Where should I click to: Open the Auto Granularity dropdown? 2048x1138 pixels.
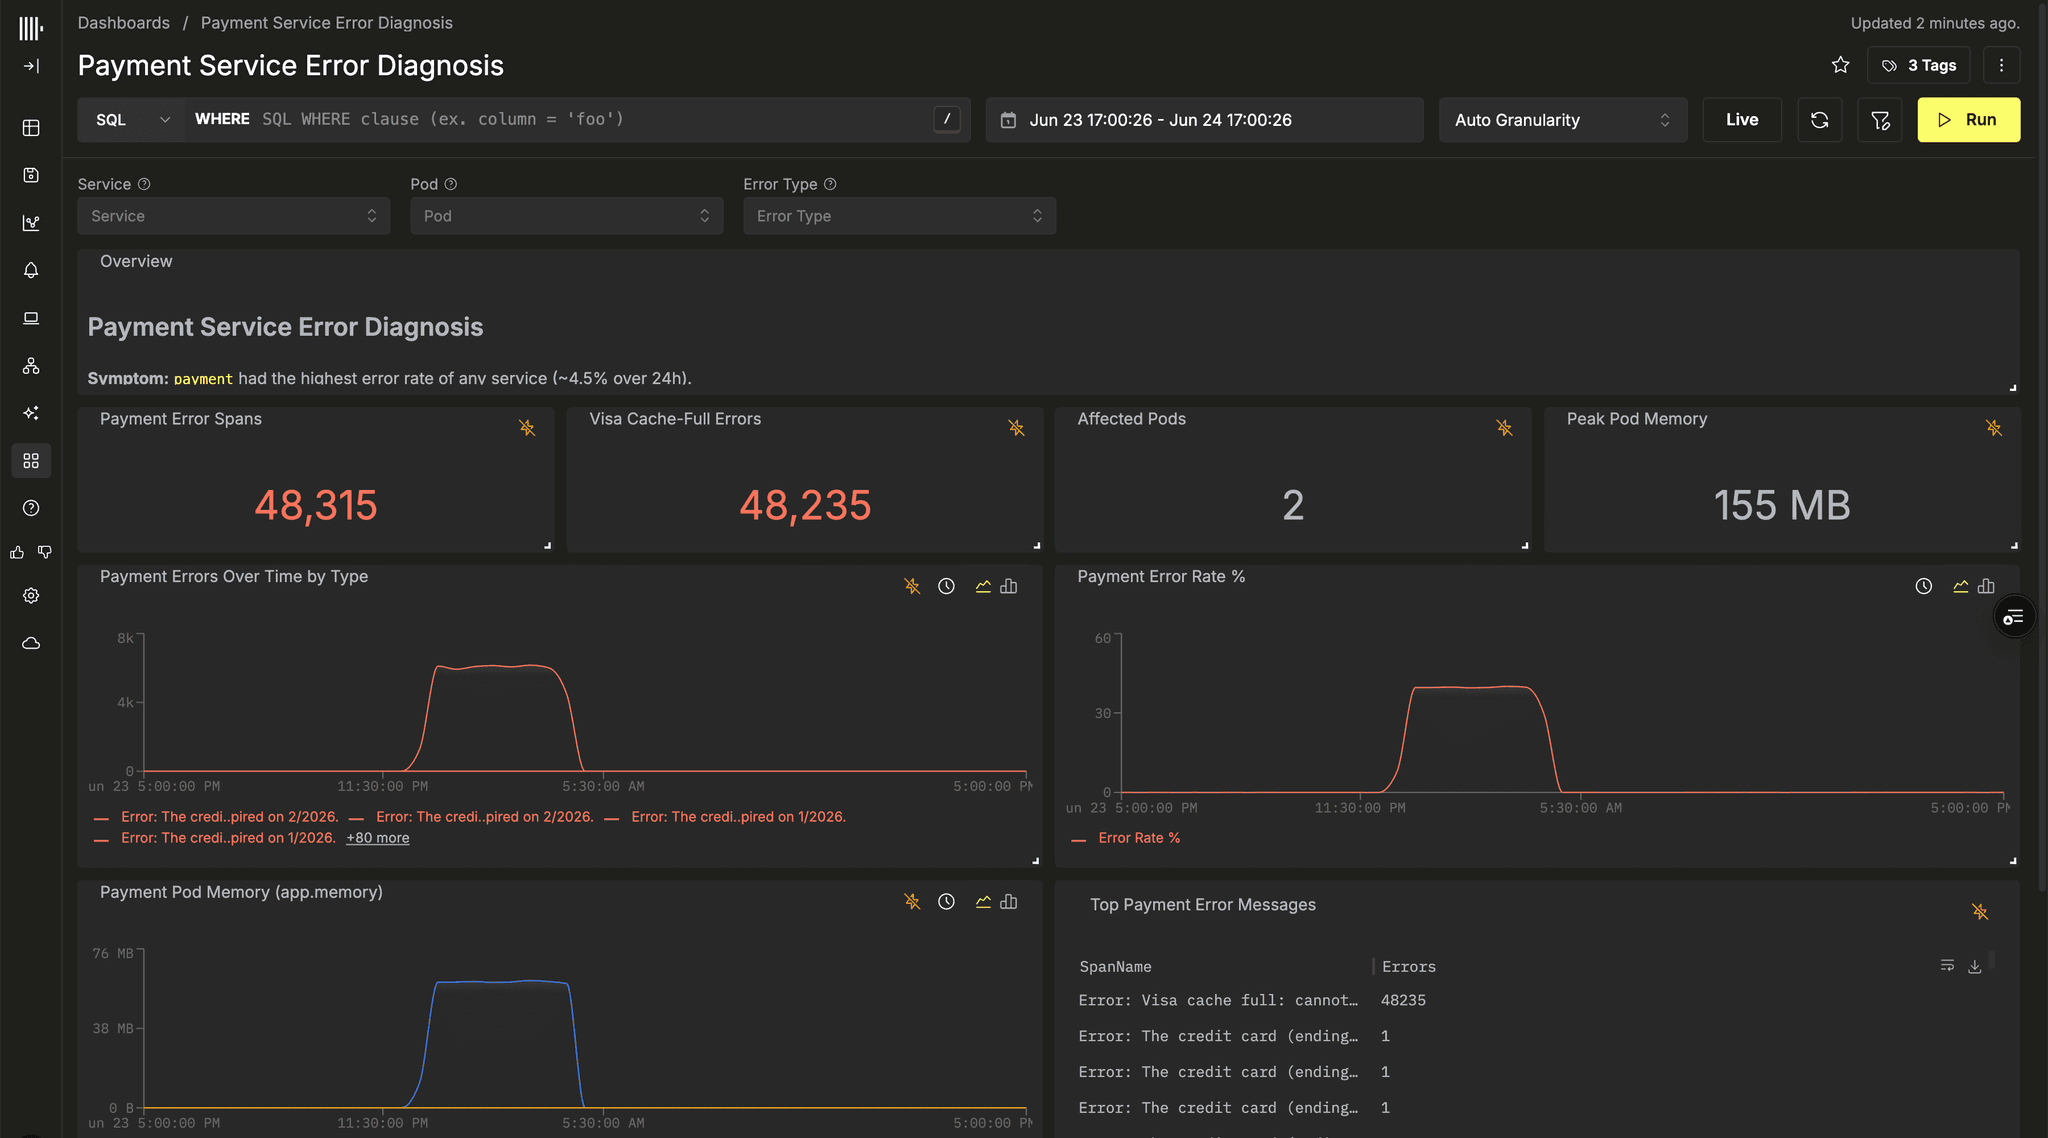pos(1563,120)
